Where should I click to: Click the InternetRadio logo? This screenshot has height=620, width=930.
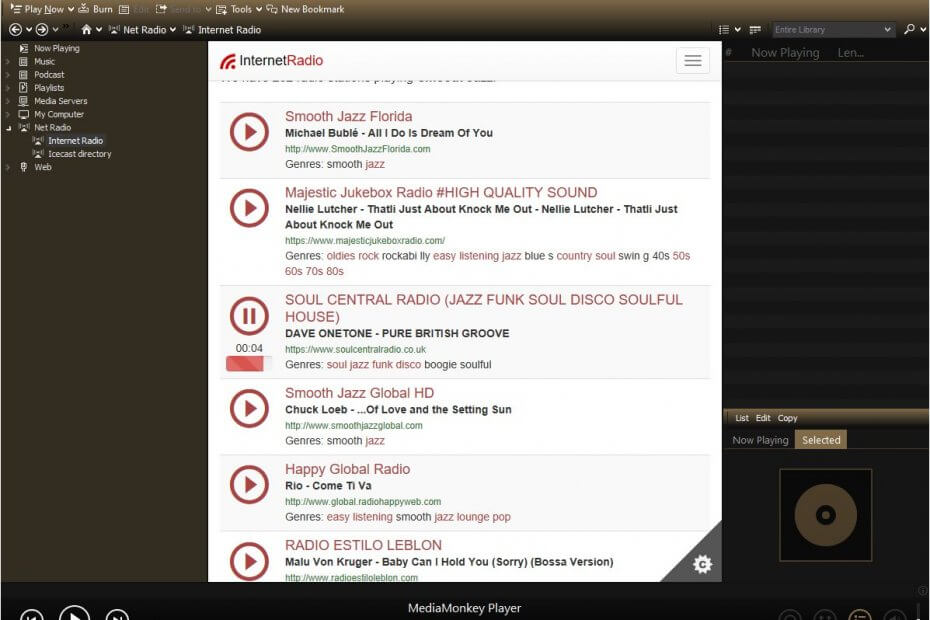click(272, 61)
